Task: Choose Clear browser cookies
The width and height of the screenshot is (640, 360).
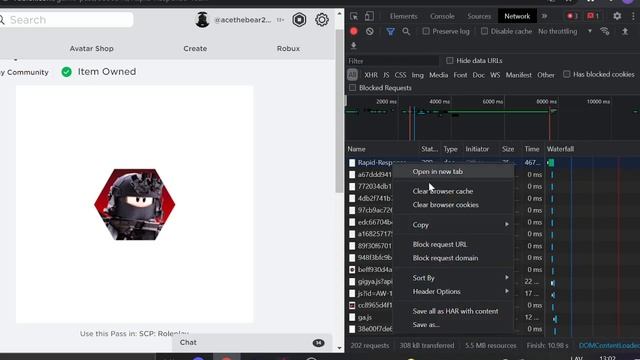Action: (x=453, y=205)
